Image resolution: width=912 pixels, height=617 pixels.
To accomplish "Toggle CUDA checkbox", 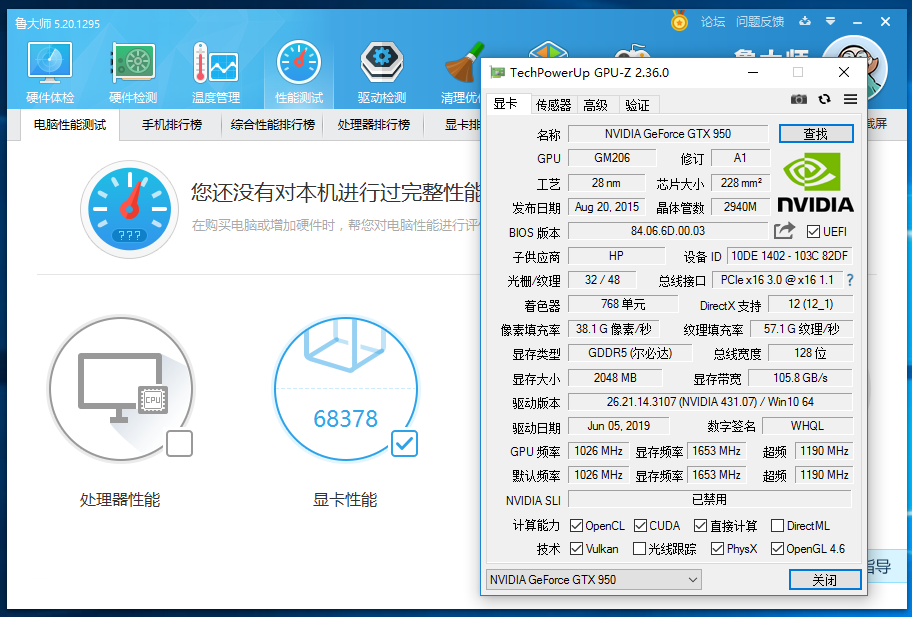I will 640,526.
